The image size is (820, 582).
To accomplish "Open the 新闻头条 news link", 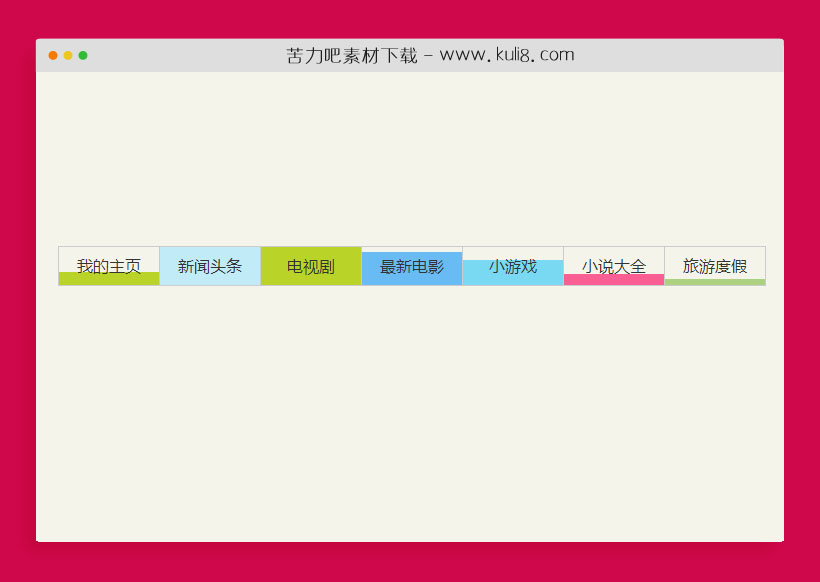I will coord(210,265).
